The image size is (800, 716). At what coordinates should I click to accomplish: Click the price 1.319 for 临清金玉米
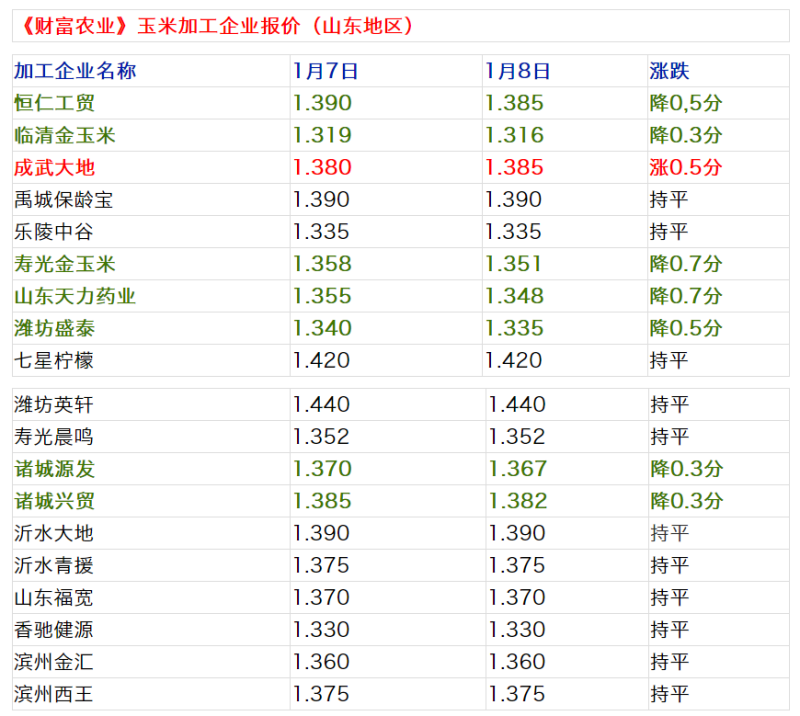(x=322, y=135)
